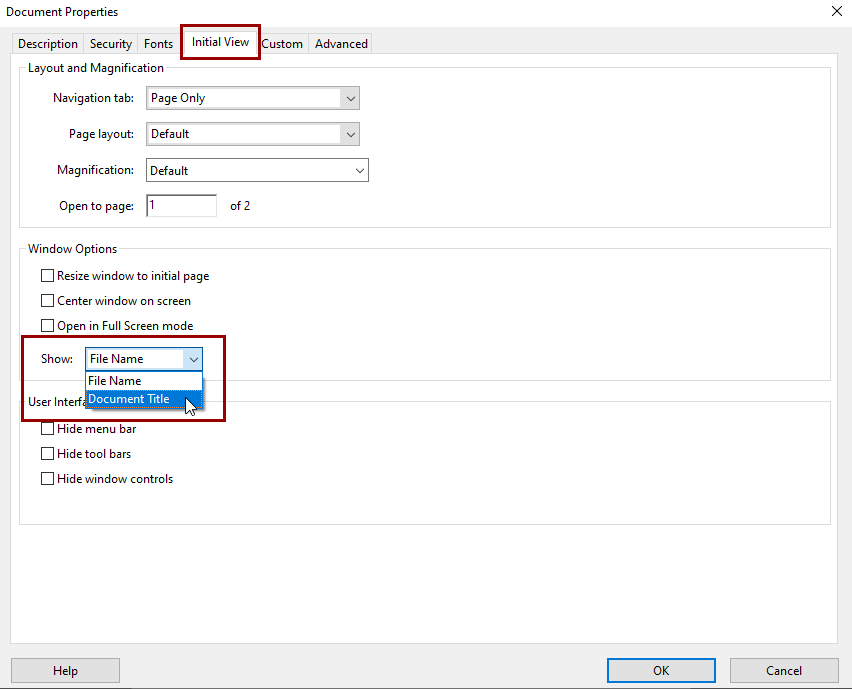Switch to the Custom tab
This screenshot has height=689, width=852.
(x=282, y=43)
